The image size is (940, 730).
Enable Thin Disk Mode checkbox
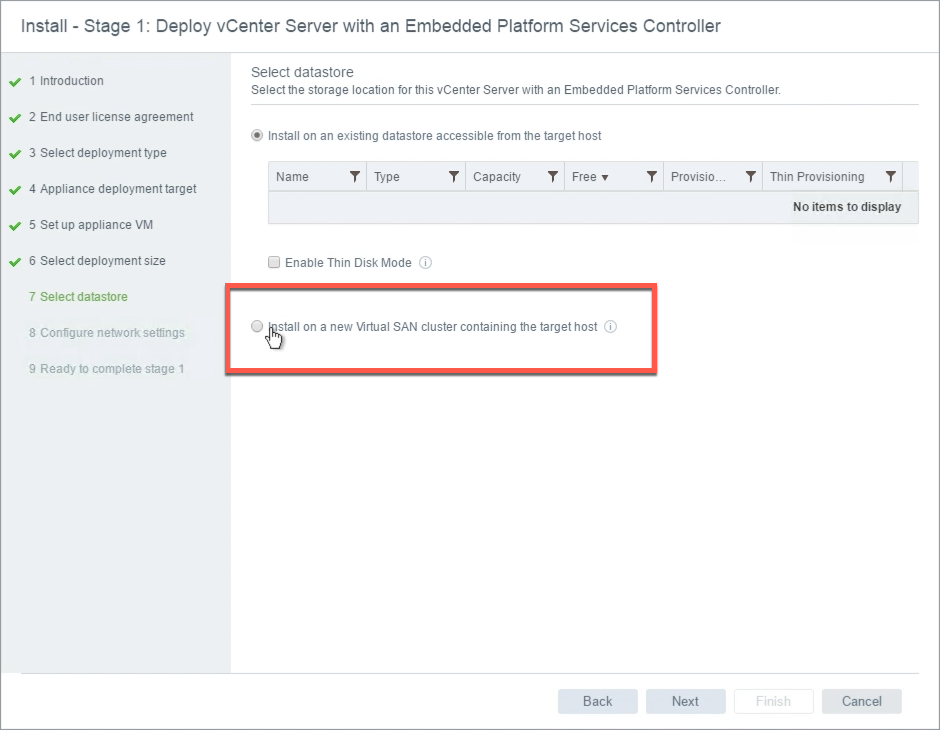click(x=274, y=262)
